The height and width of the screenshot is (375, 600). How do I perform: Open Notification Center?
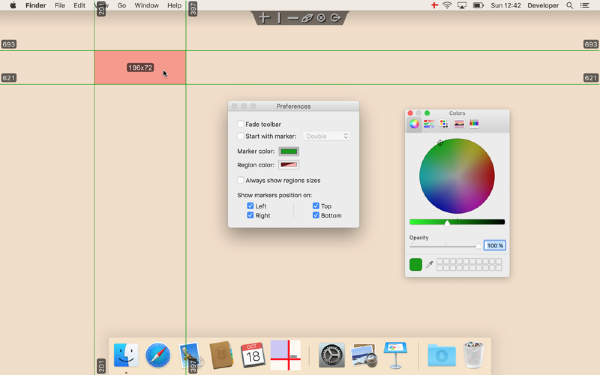[x=585, y=5]
